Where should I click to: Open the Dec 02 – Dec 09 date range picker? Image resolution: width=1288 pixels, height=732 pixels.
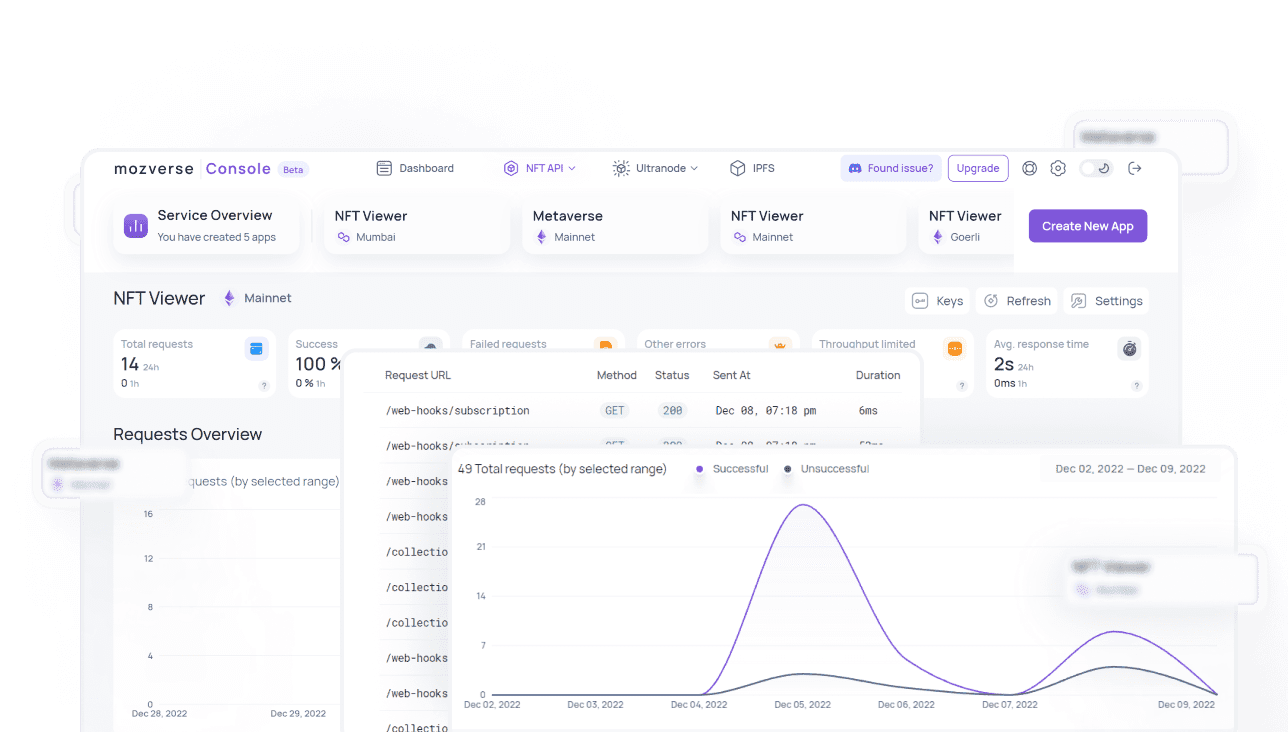pyautogui.click(x=1130, y=469)
